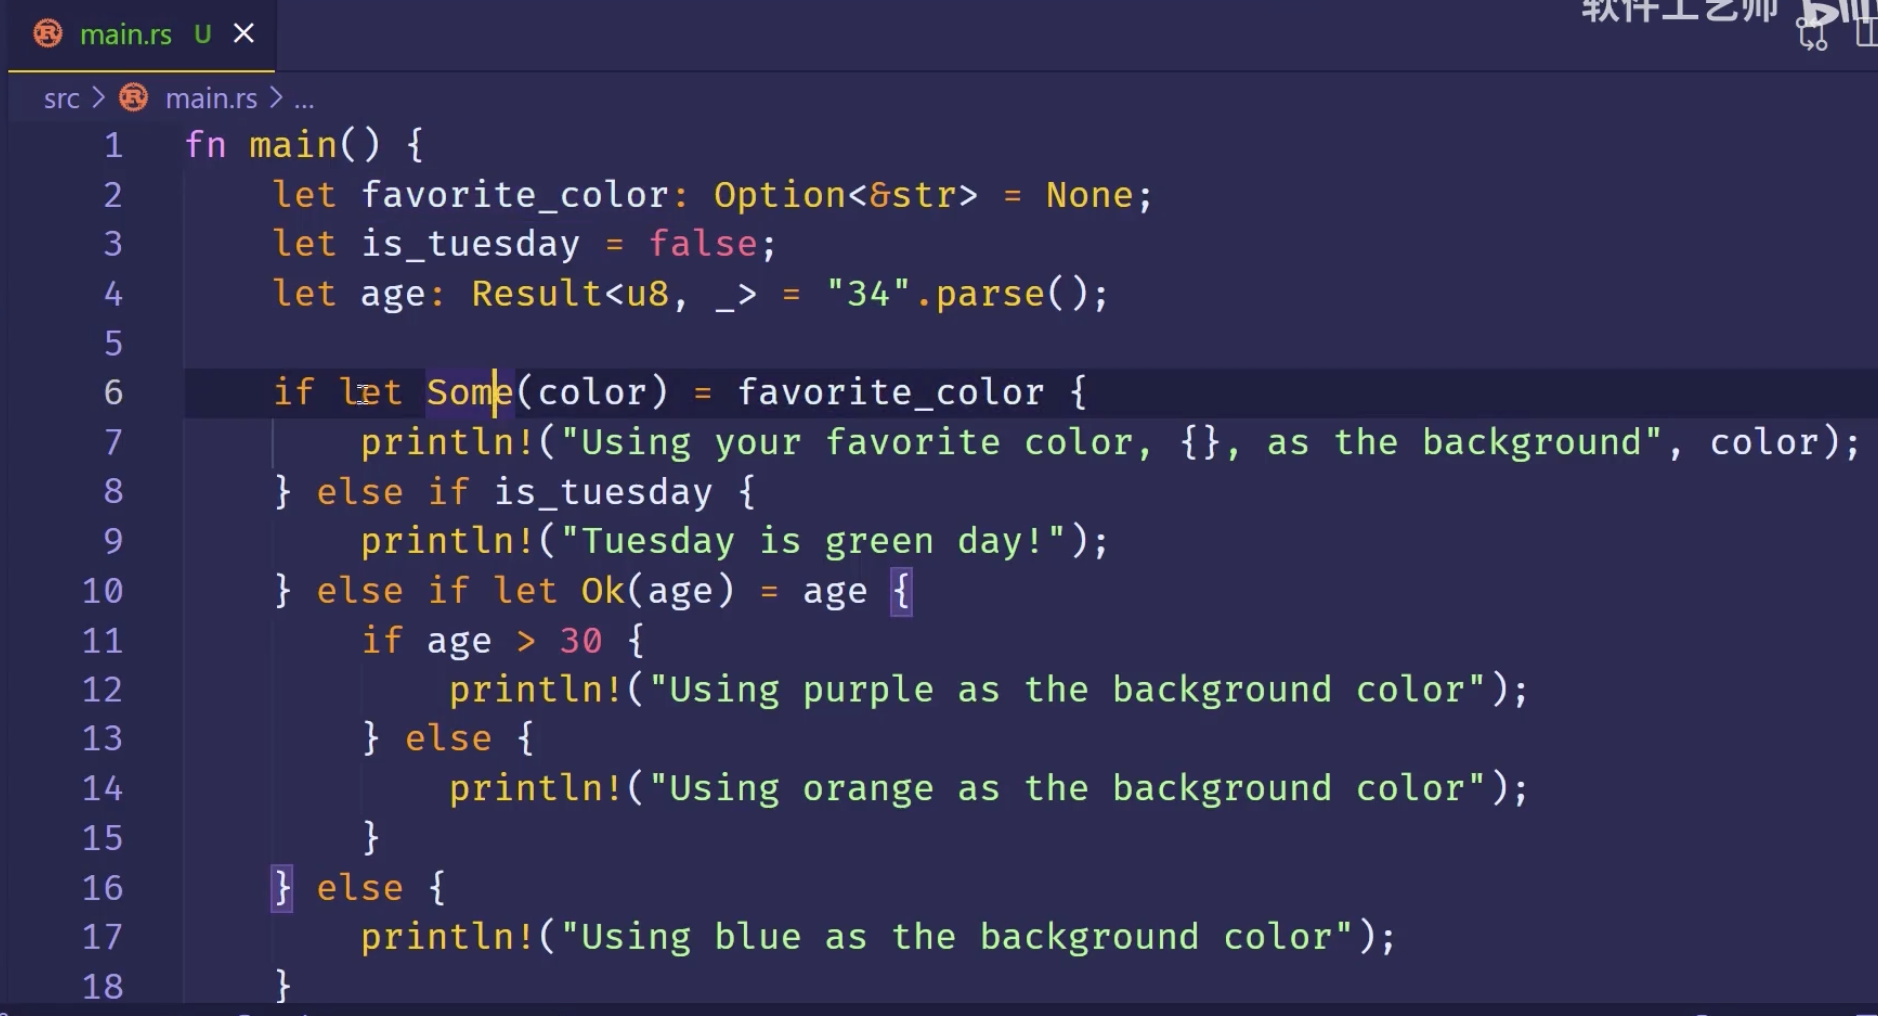
Task: Click the highlighted opening brace on line 10
Action: click(901, 590)
